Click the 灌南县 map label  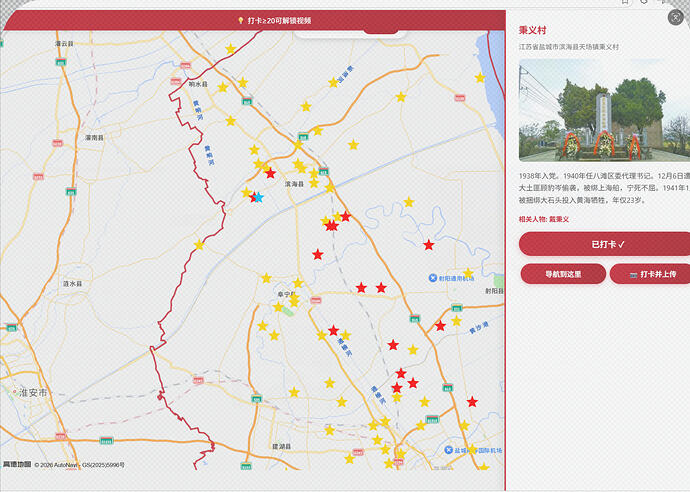[x=94, y=138]
